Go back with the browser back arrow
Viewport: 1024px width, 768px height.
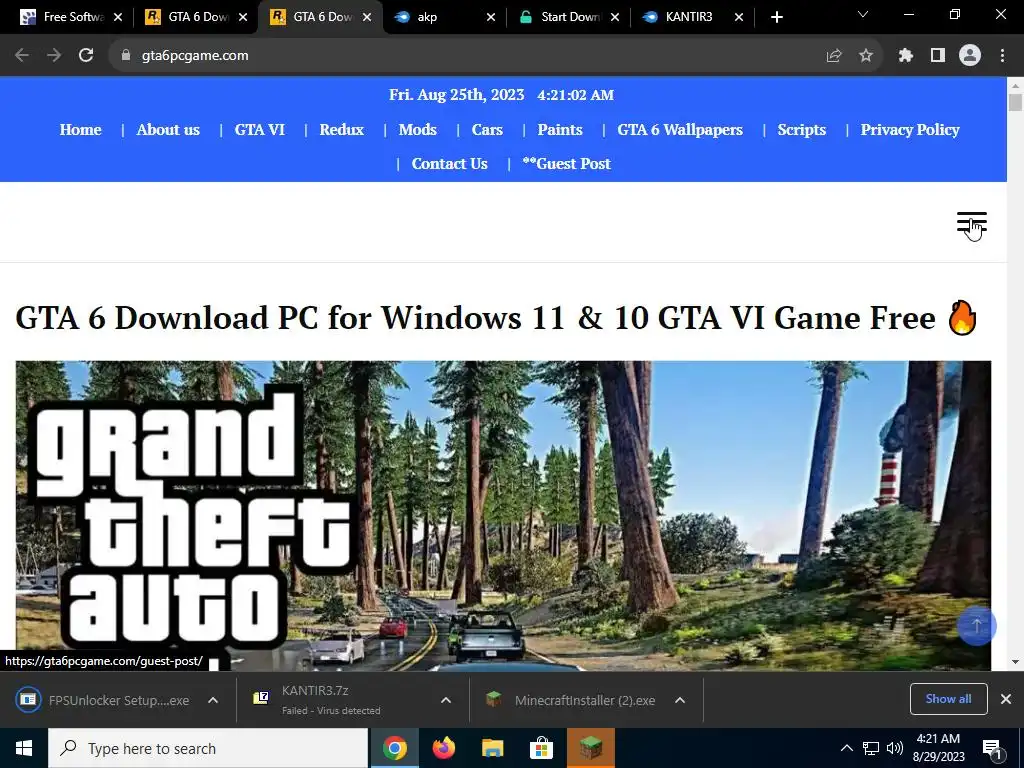tap(22, 56)
